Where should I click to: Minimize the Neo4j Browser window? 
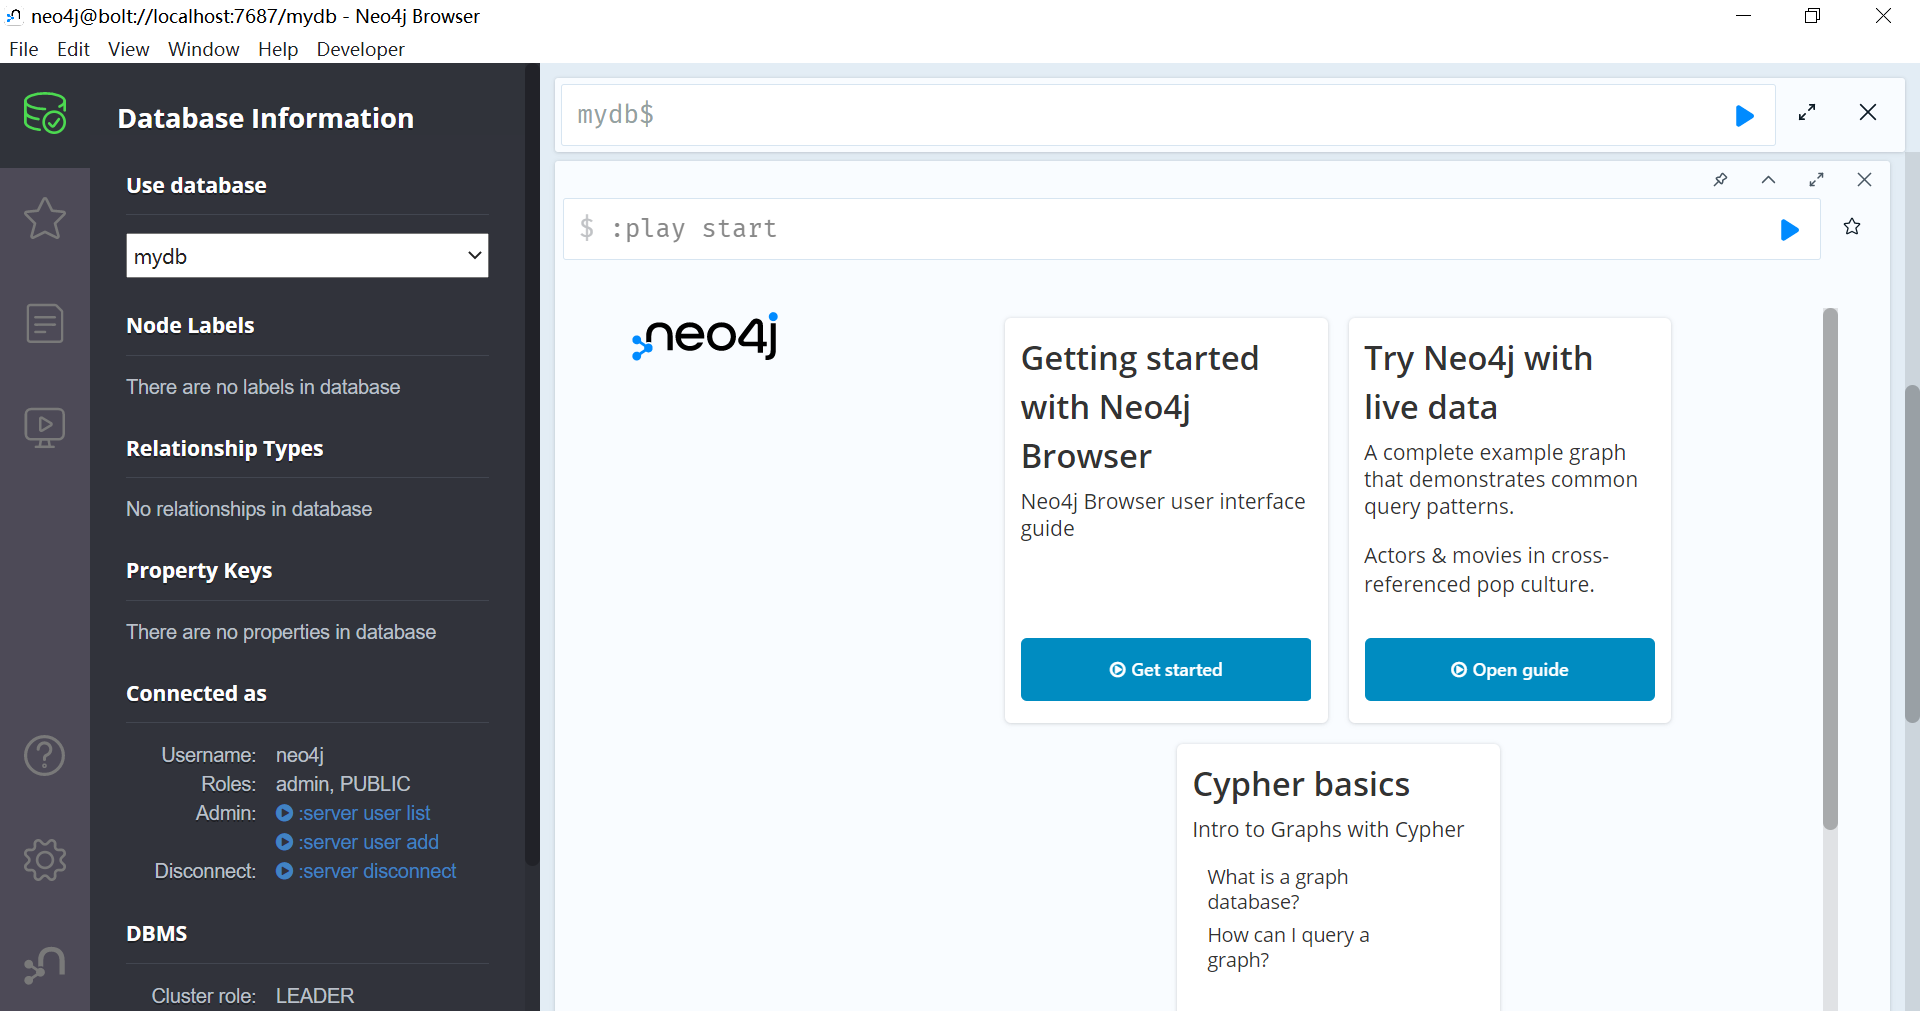pyautogui.click(x=1743, y=16)
